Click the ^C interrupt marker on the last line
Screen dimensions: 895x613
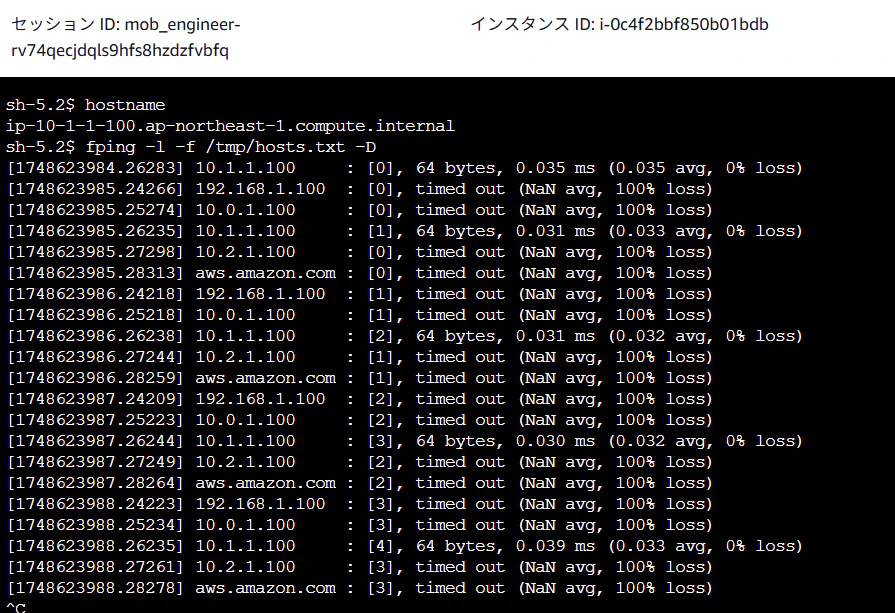tap(16, 607)
